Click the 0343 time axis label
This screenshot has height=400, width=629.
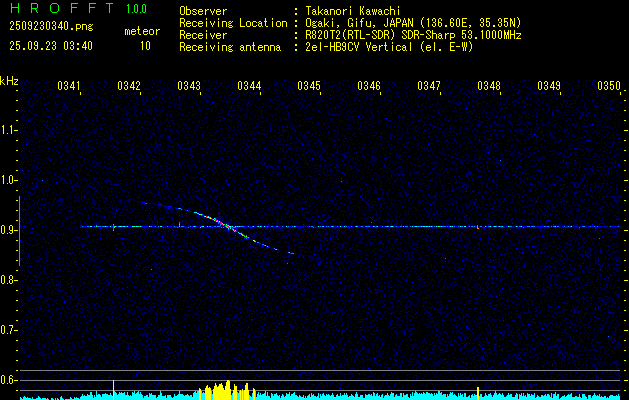click(189, 86)
